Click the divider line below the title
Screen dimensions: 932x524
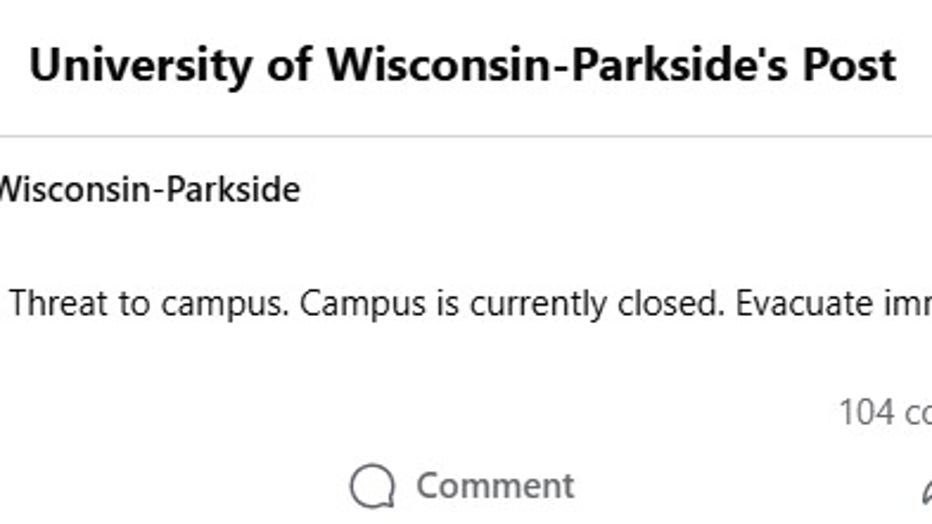pos(466,136)
